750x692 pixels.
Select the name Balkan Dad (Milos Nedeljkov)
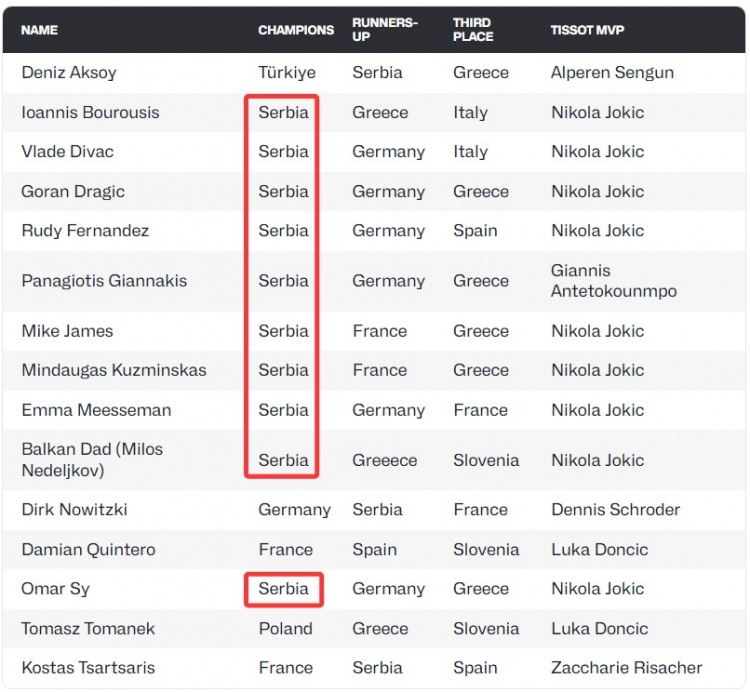click(x=92, y=460)
